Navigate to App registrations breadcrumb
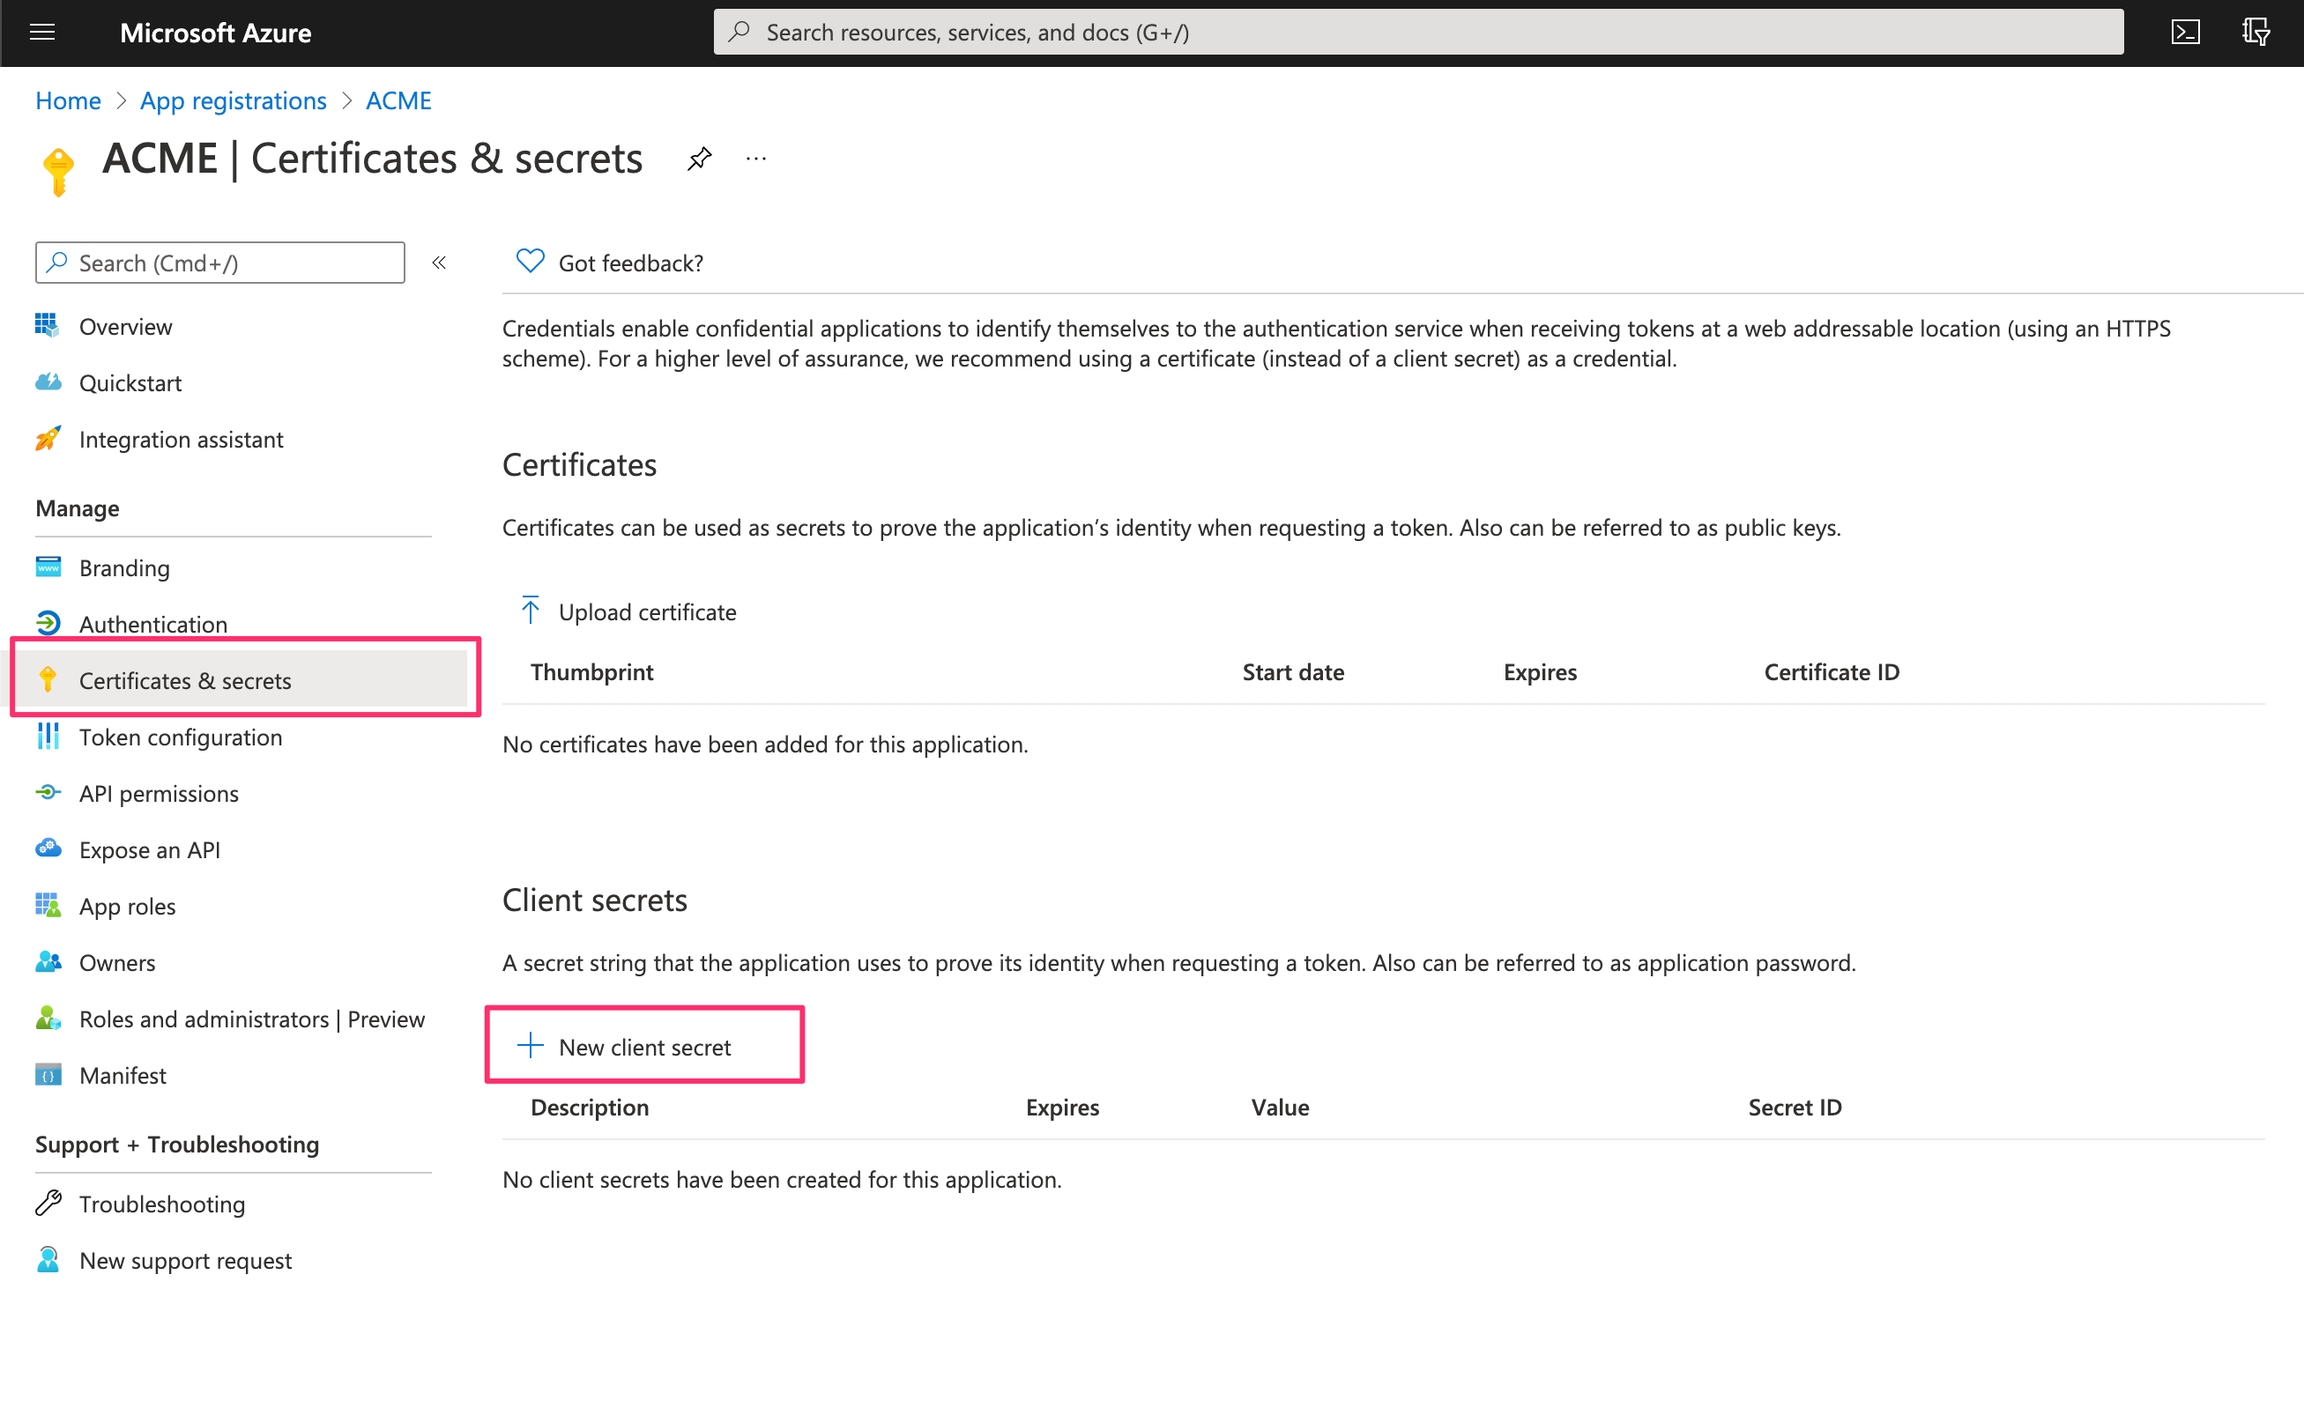This screenshot has width=2304, height=1408. [233, 100]
